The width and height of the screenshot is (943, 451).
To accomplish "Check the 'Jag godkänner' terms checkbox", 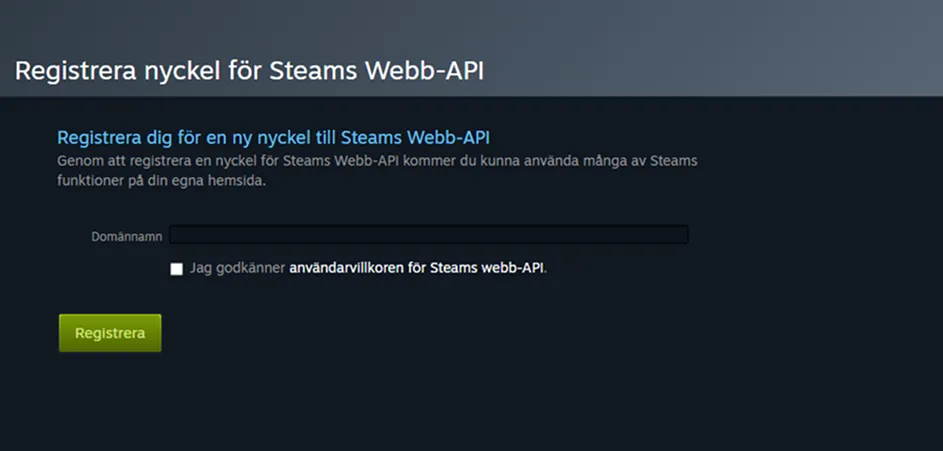I will 176,269.
